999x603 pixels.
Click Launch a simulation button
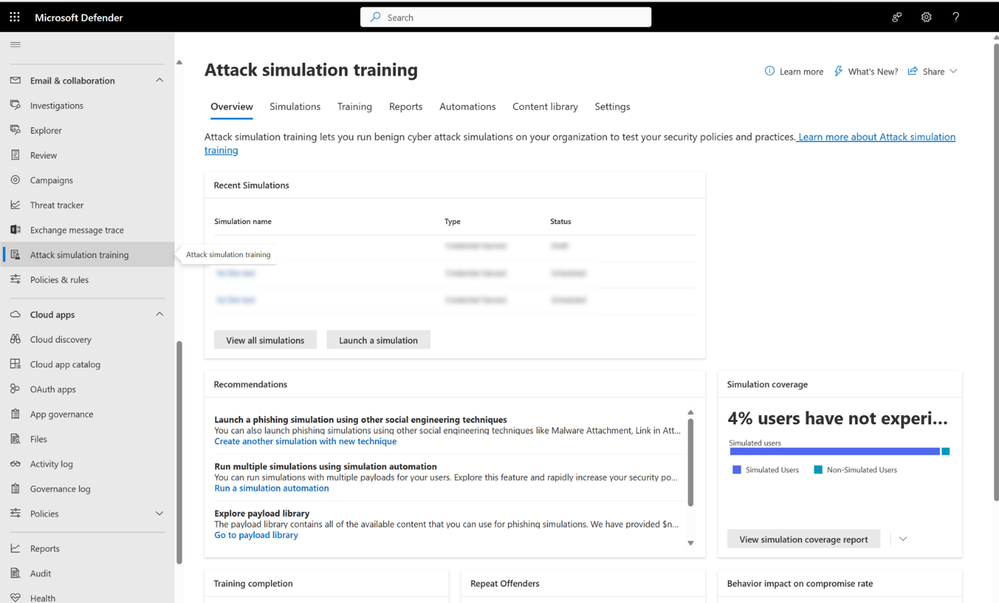(378, 340)
